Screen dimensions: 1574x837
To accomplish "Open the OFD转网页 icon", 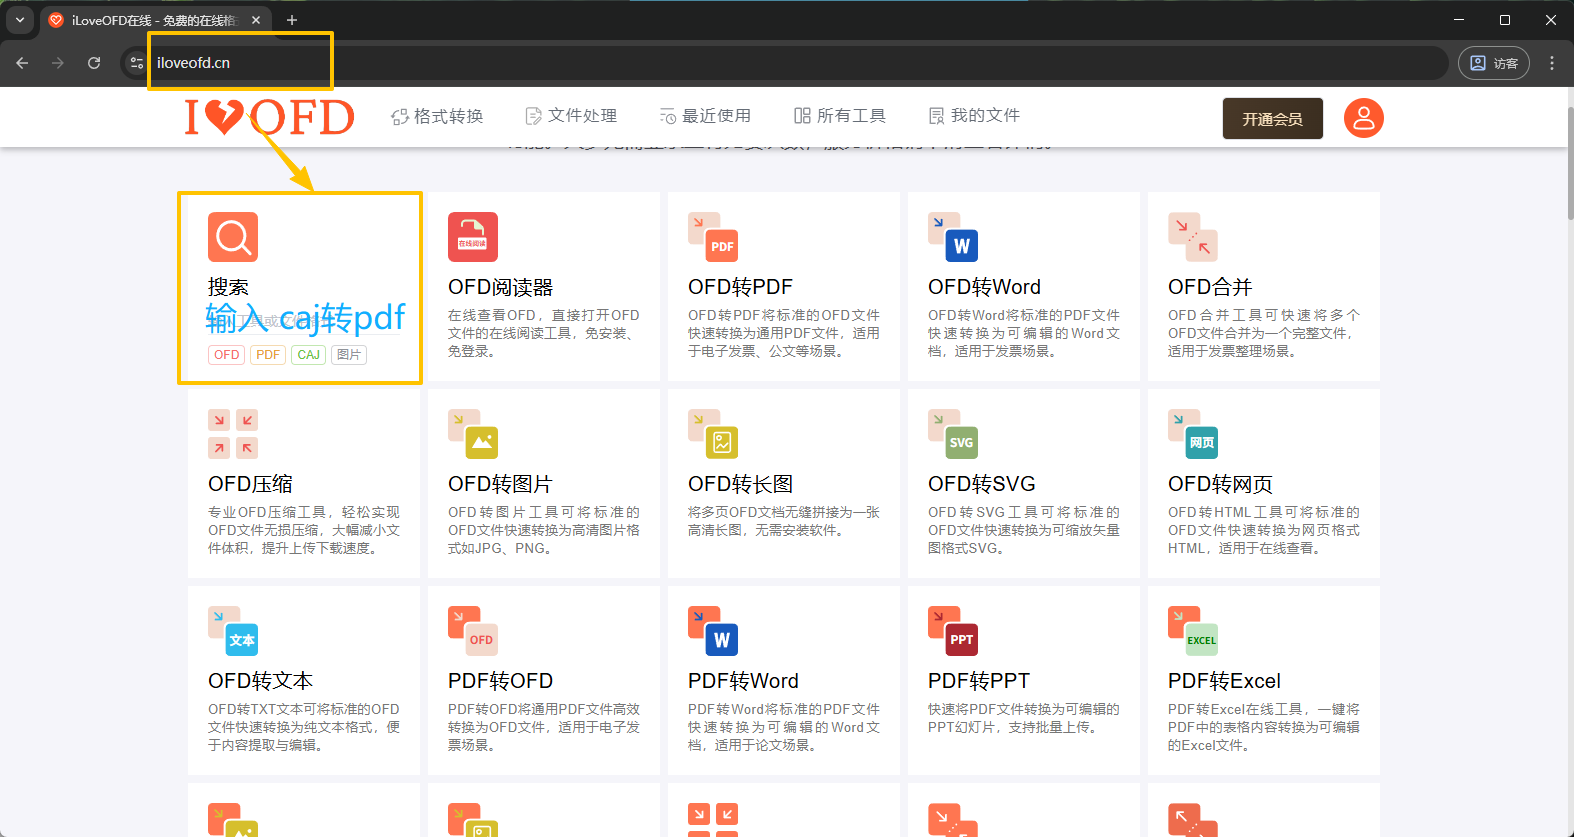I will point(1193,434).
